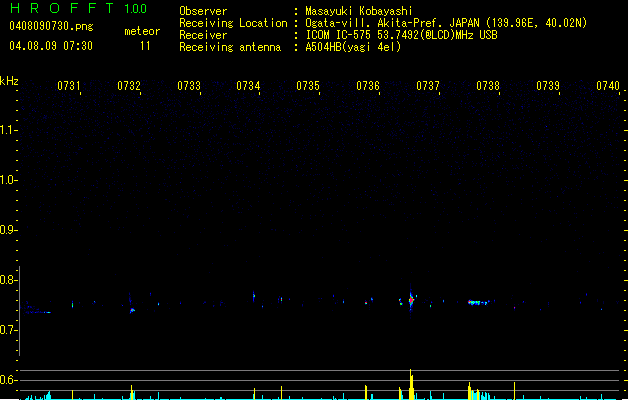Click the 1.1 kHz frequency axis label
Image resolution: width=629 pixels, height=400 pixels.
pos(8,130)
